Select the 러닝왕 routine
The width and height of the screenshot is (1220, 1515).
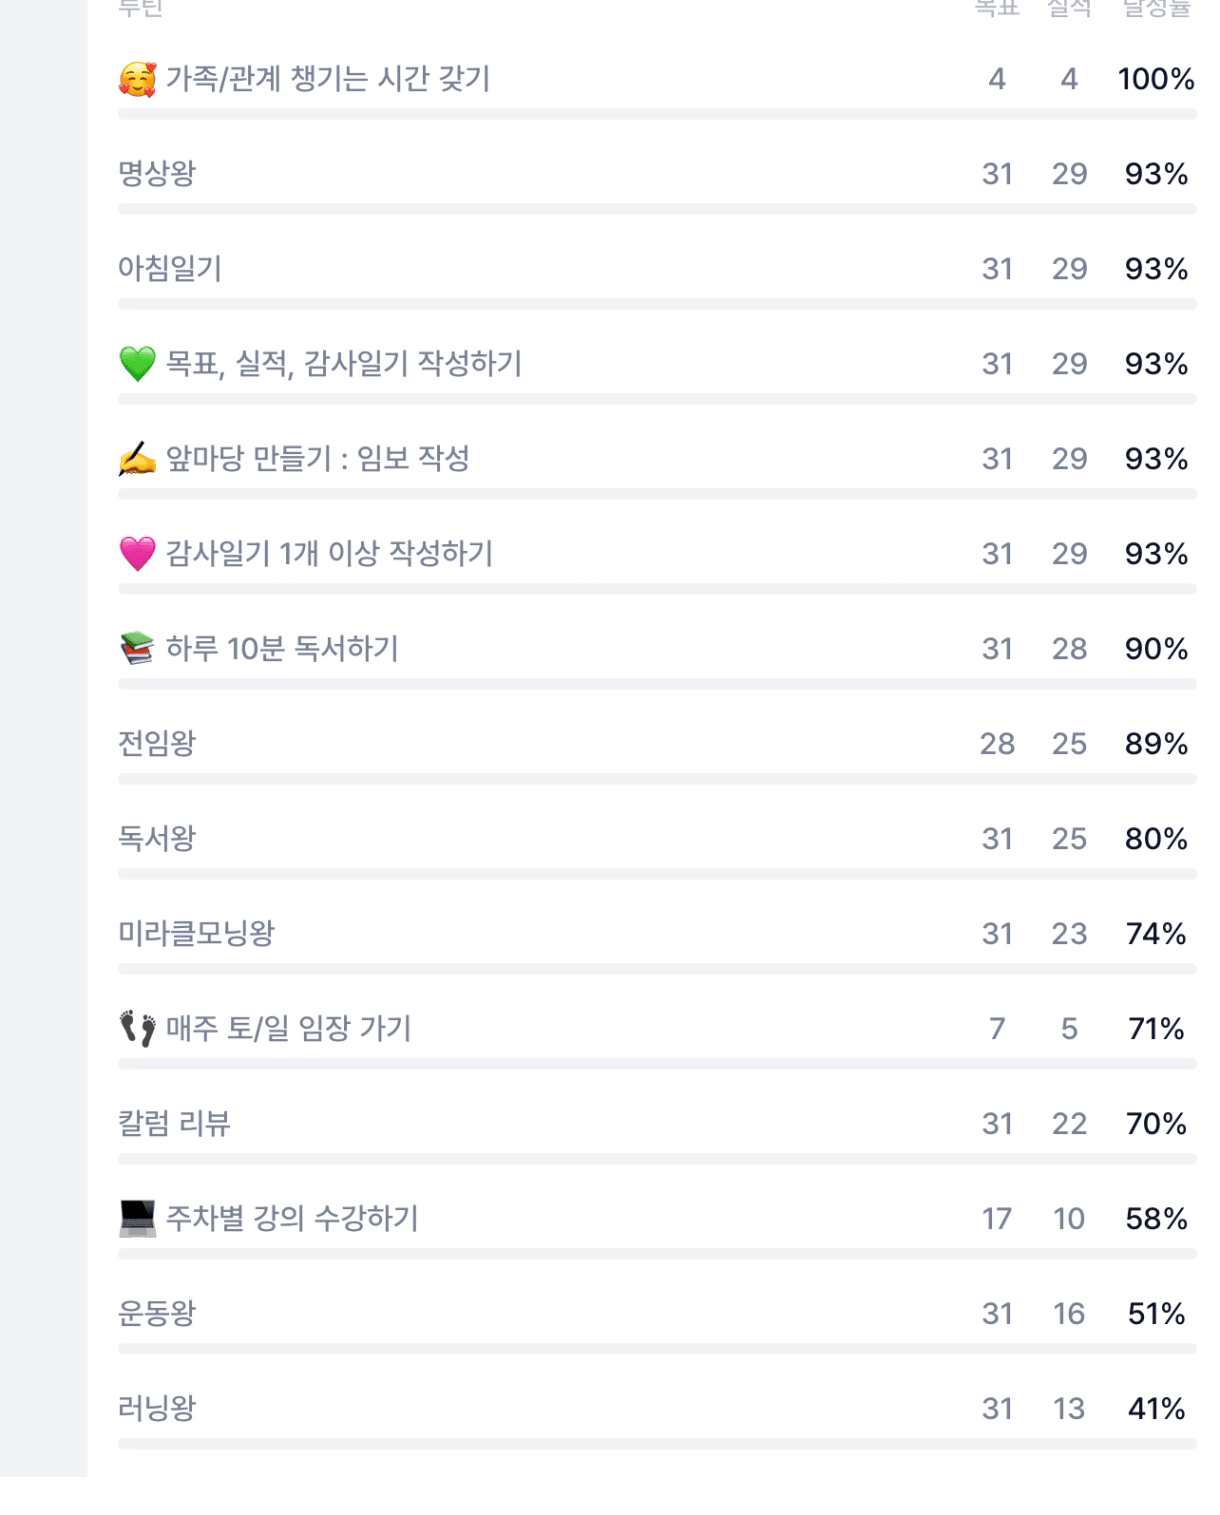[157, 1408]
